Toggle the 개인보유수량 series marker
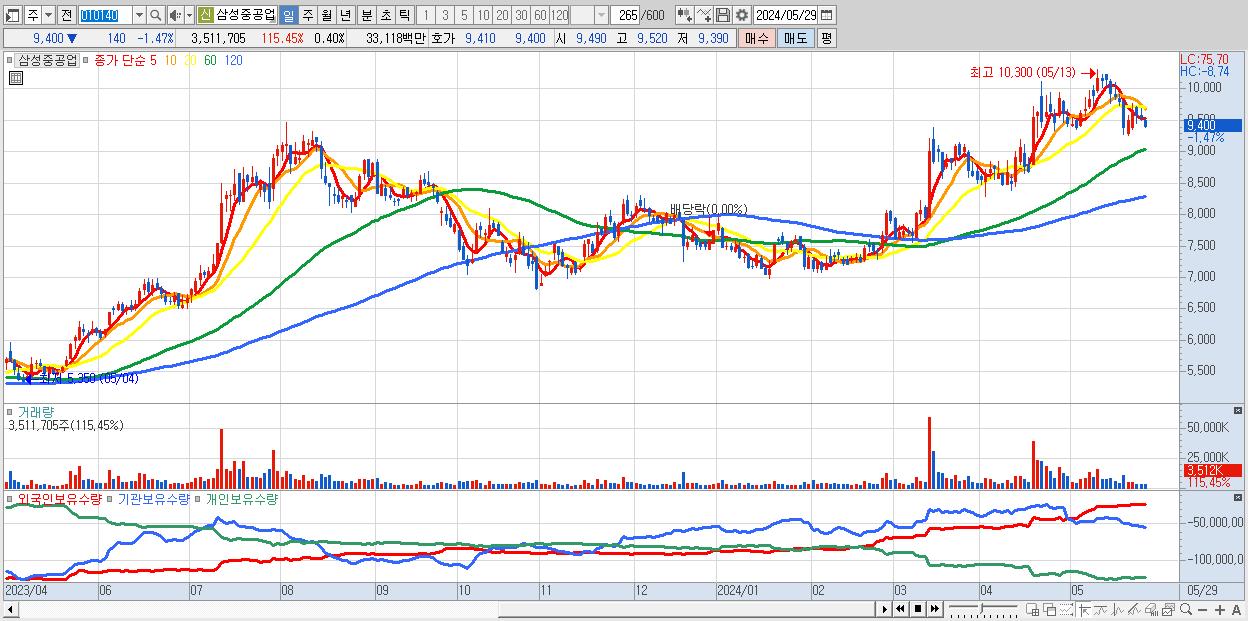 (199, 498)
